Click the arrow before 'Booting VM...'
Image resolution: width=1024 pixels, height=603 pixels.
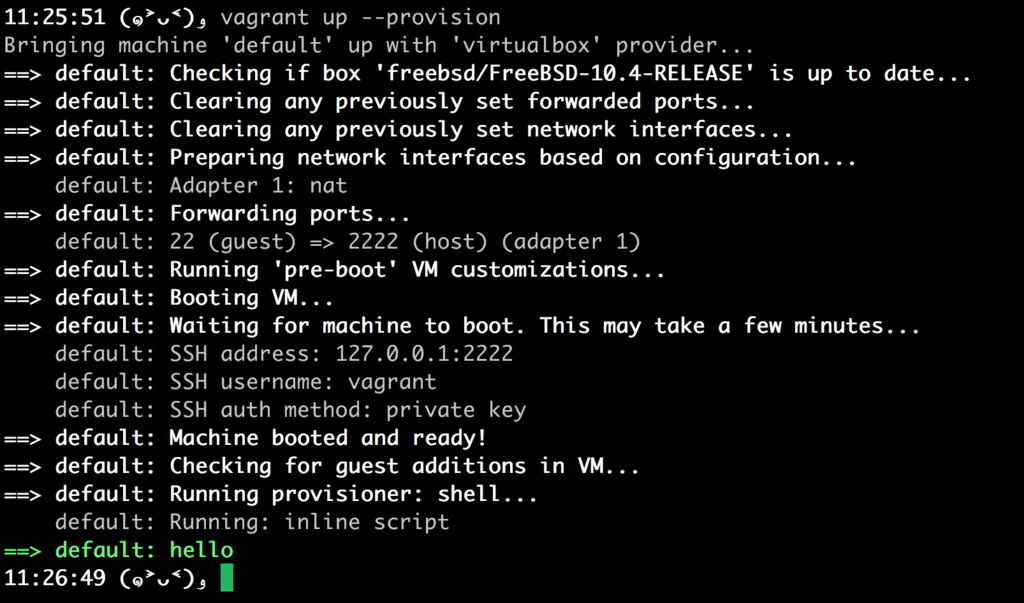(x=23, y=299)
